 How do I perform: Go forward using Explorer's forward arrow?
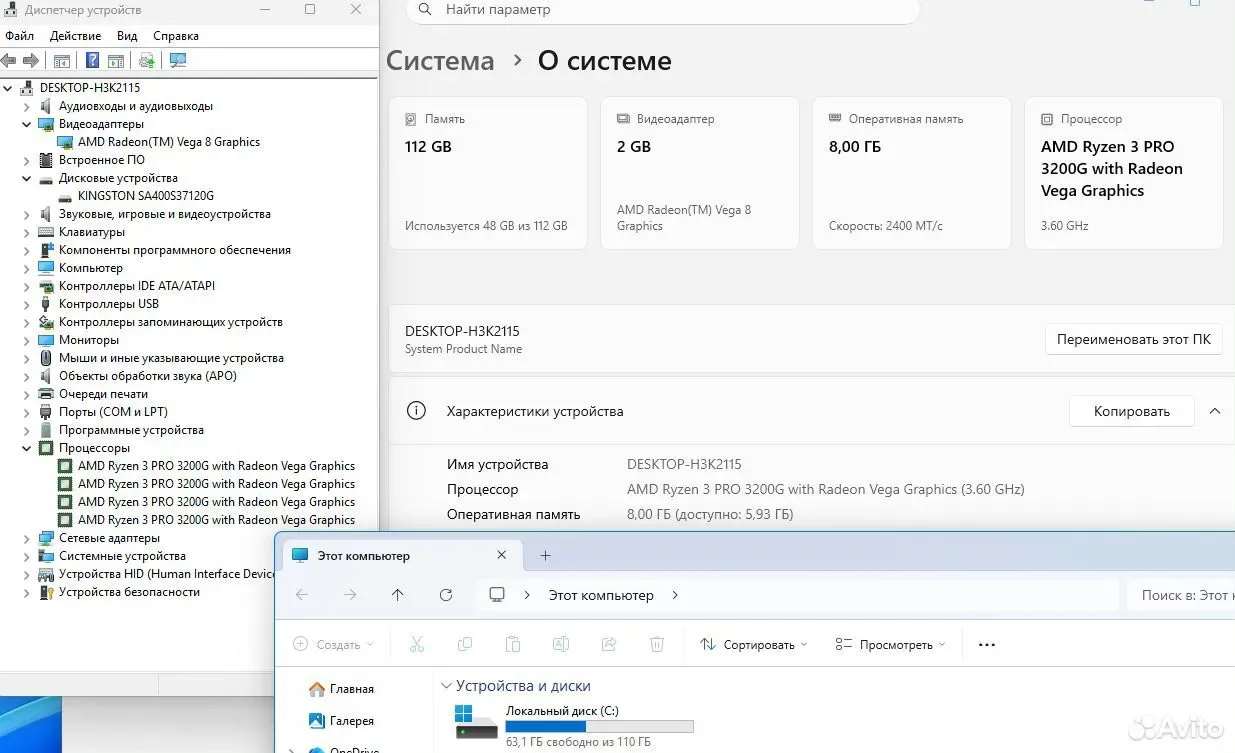click(x=350, y=595)
